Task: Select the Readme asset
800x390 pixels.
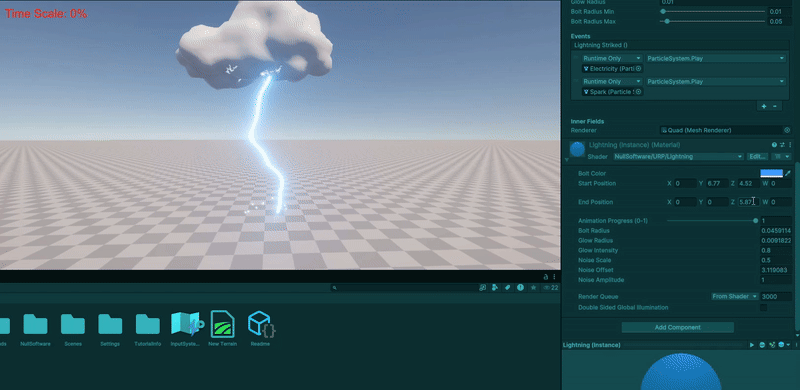Action: [260, 329]
